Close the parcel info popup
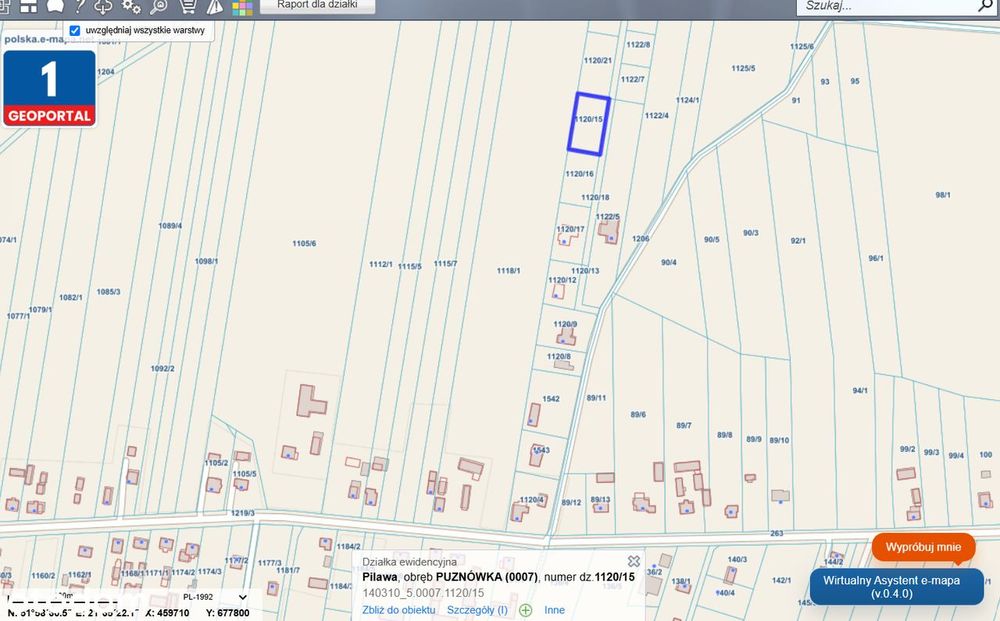1000x621 pixels. tap(633, 561)
